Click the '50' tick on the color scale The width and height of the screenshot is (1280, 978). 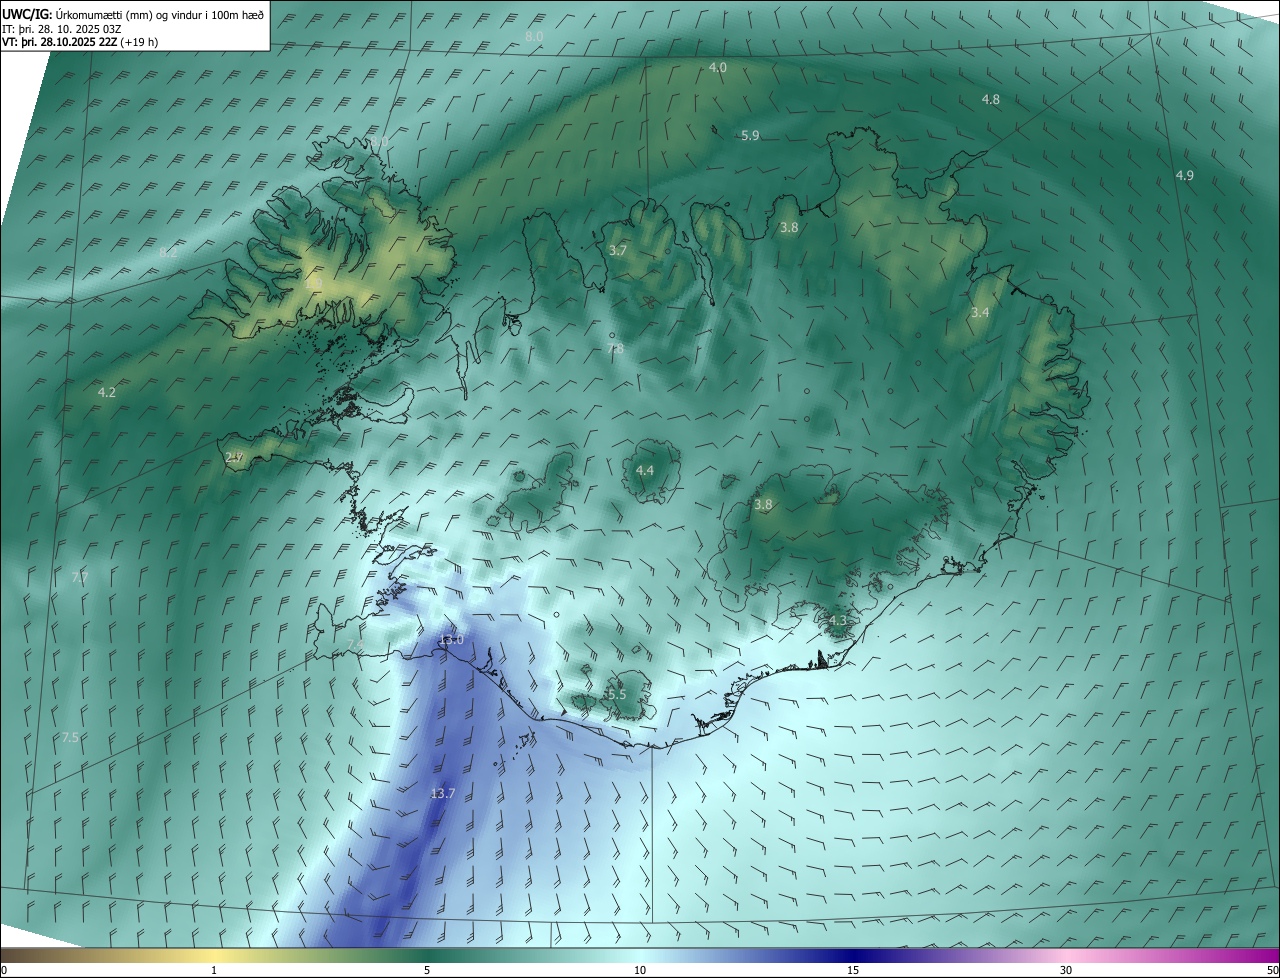pyautogui.click(x=1272, y=970)
